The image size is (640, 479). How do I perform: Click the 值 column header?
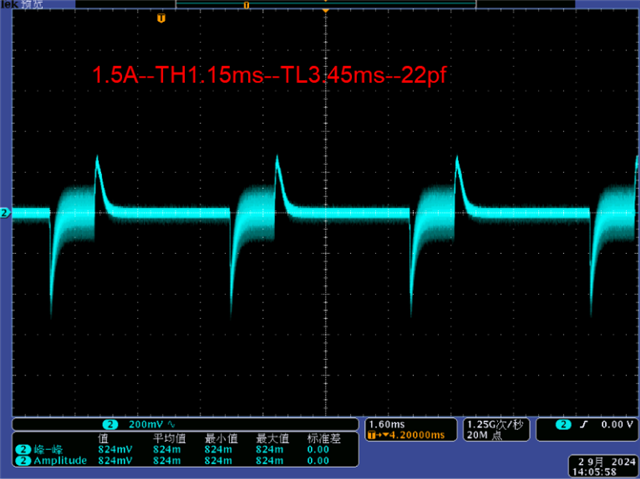click(103, 439)
